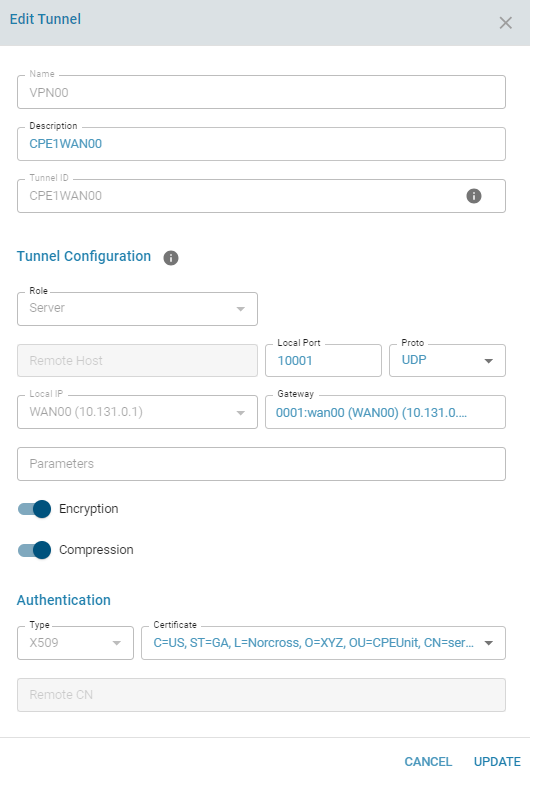537x788 pixels.
Task: Click the Gateway field
Action: [x=385, y=412]
